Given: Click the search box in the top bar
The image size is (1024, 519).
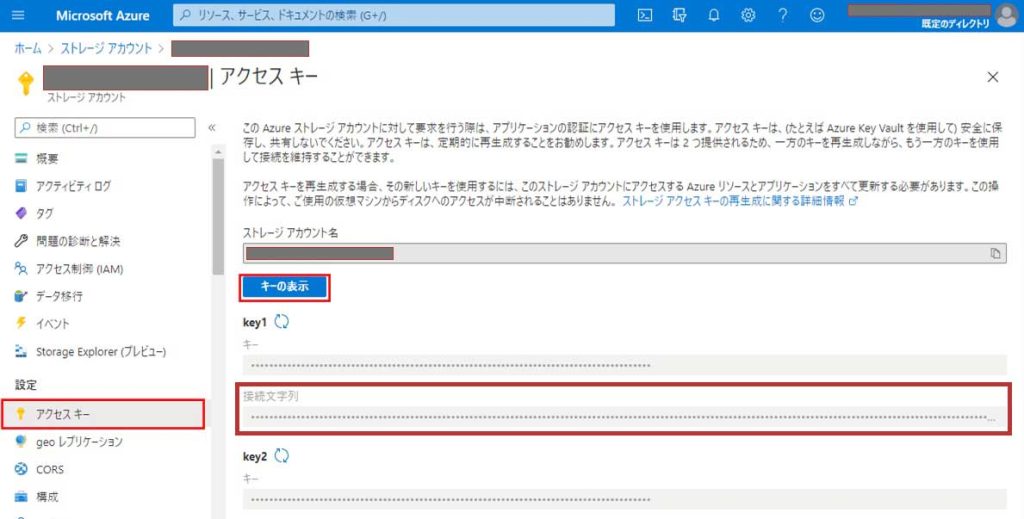Looking at the screenshot, I should [394, 15].
